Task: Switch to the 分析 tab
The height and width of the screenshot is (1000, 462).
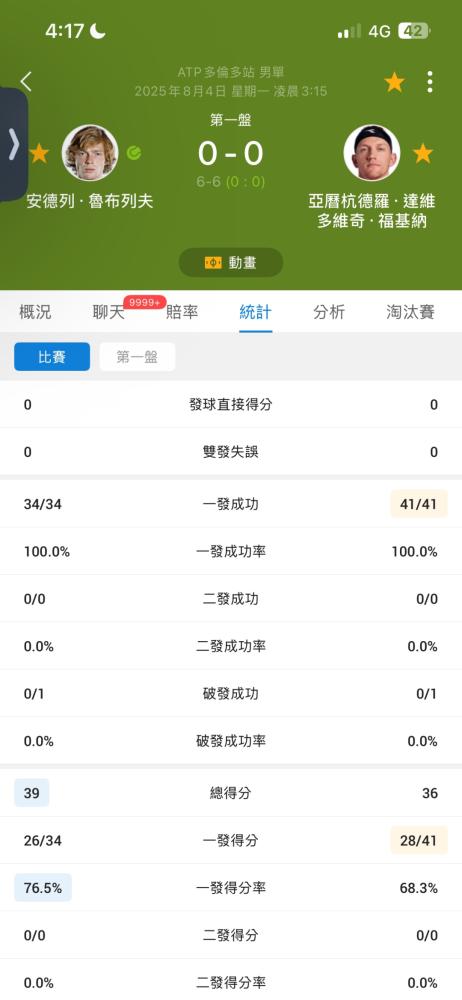Action: coord(329,312)
